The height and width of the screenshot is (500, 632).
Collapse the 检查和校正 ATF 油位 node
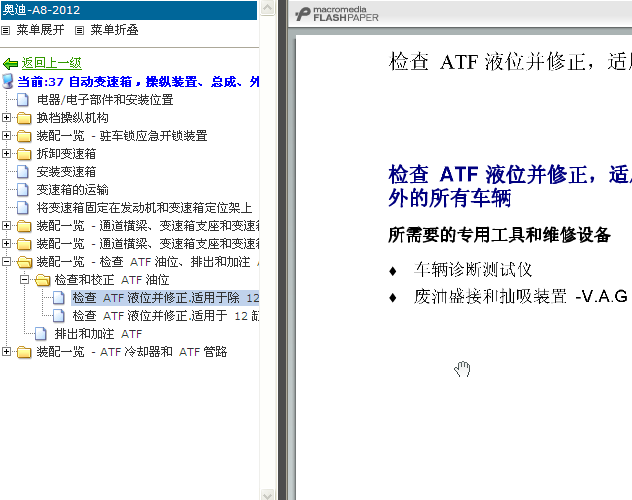[24, 279]
